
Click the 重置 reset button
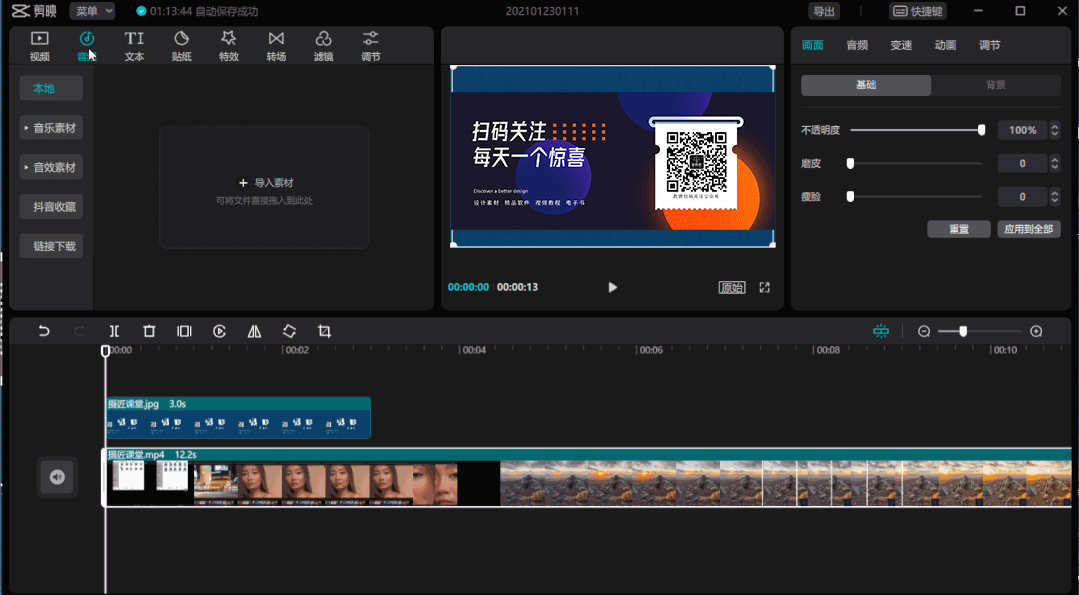click(959, 229)
